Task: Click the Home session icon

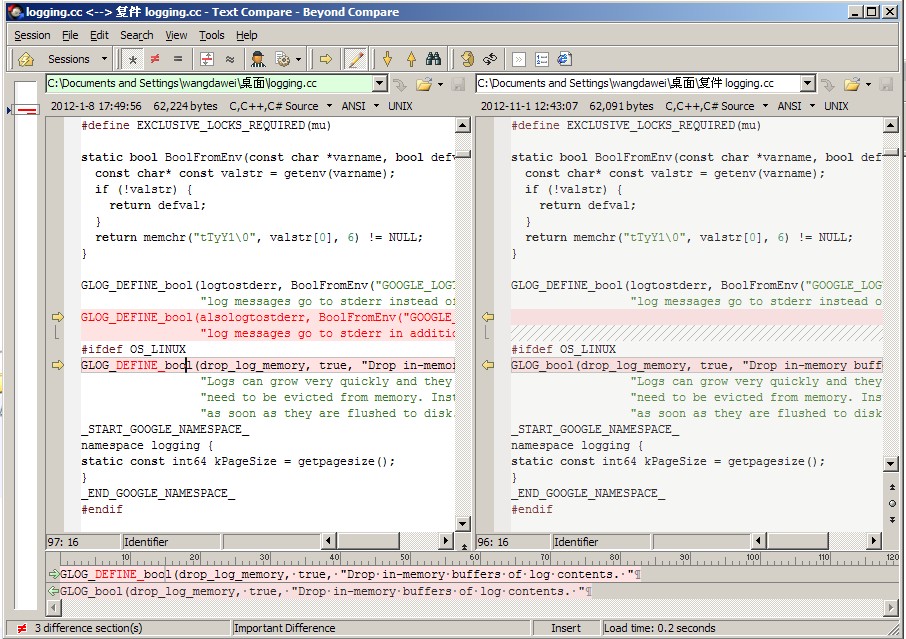Action: [26, 59]
